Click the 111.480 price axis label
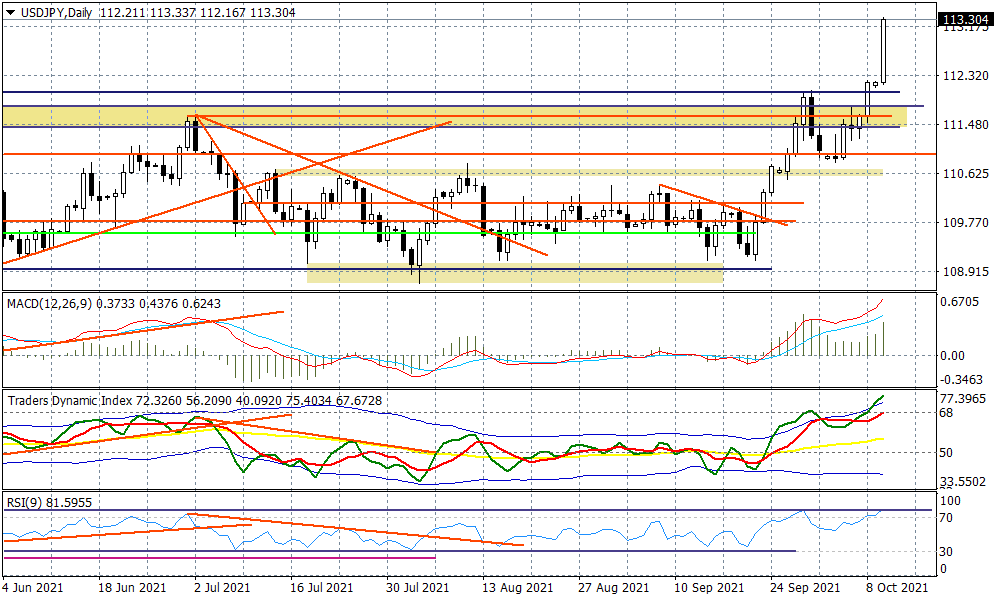The image size is (1000, 600). pyautogui.click(x=966, y=125)
